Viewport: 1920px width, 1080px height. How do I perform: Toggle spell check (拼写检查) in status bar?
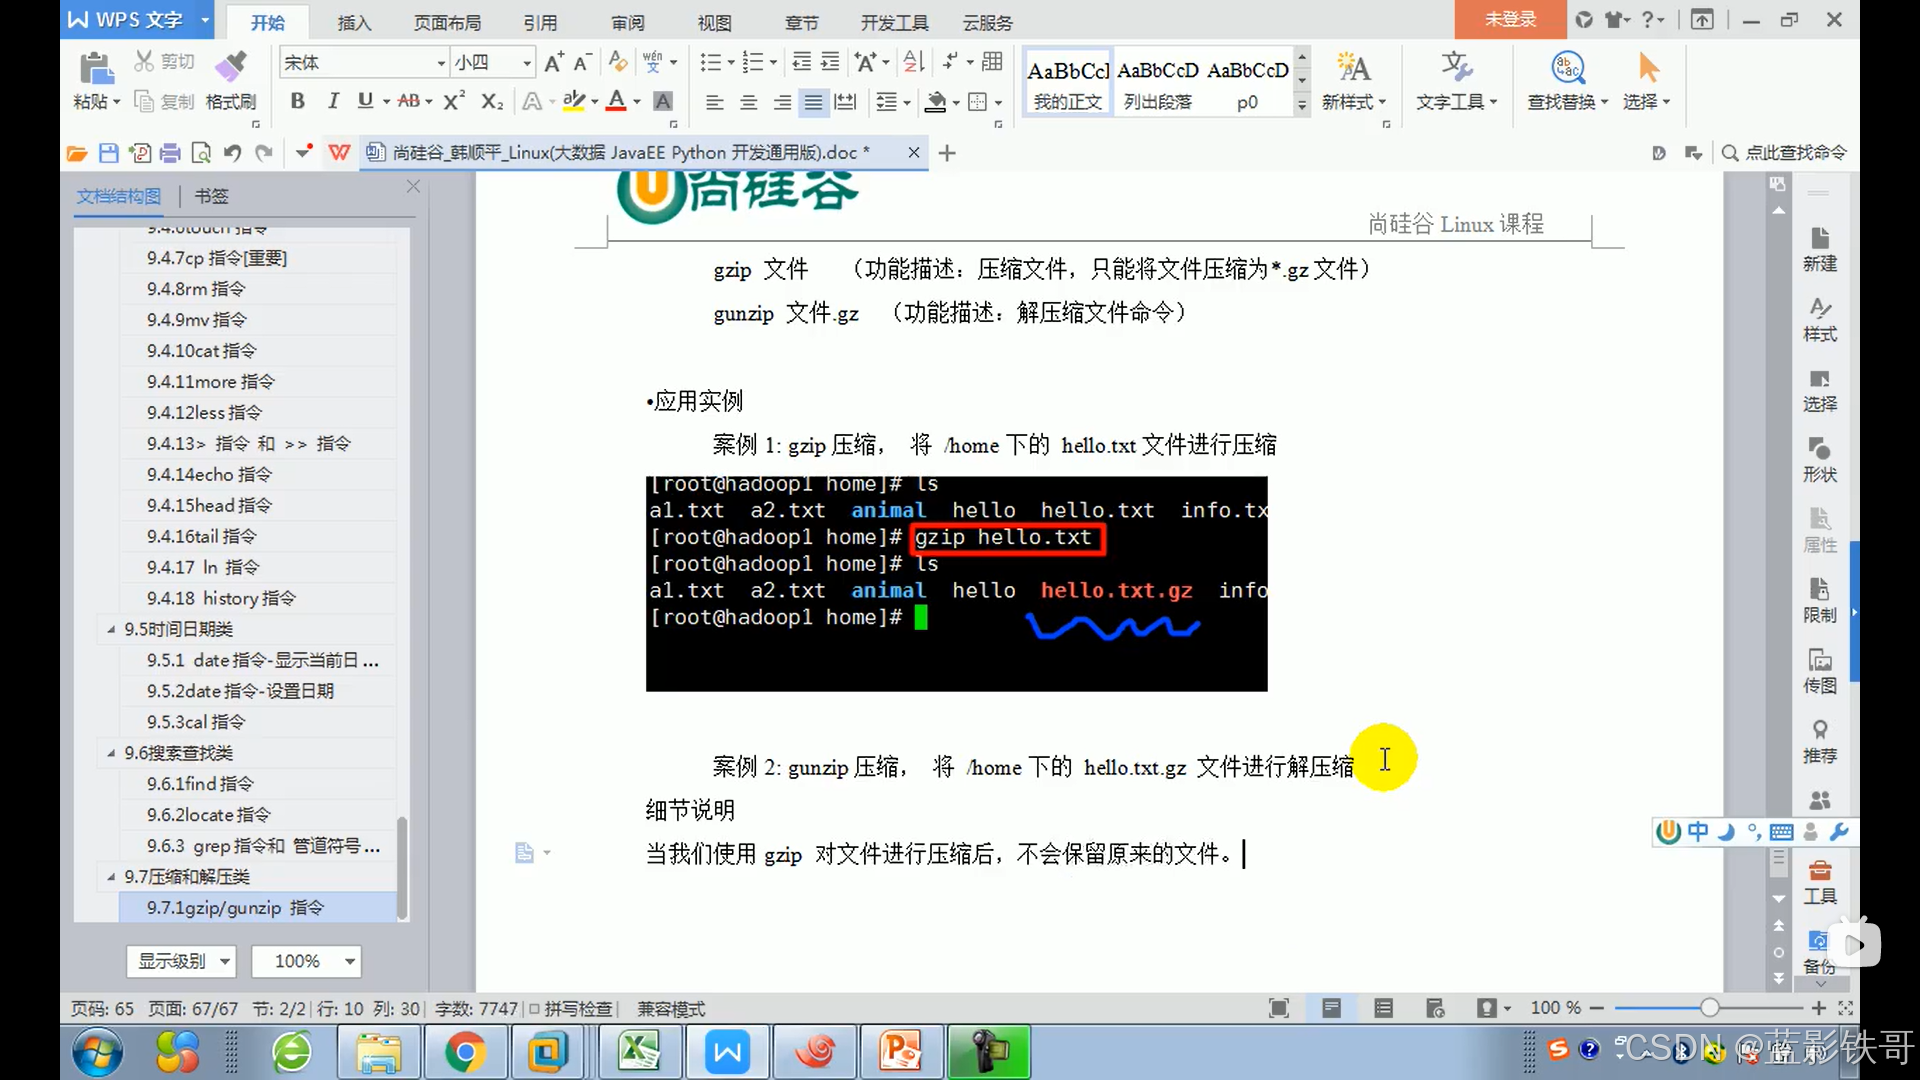(x=571, y=1009)
